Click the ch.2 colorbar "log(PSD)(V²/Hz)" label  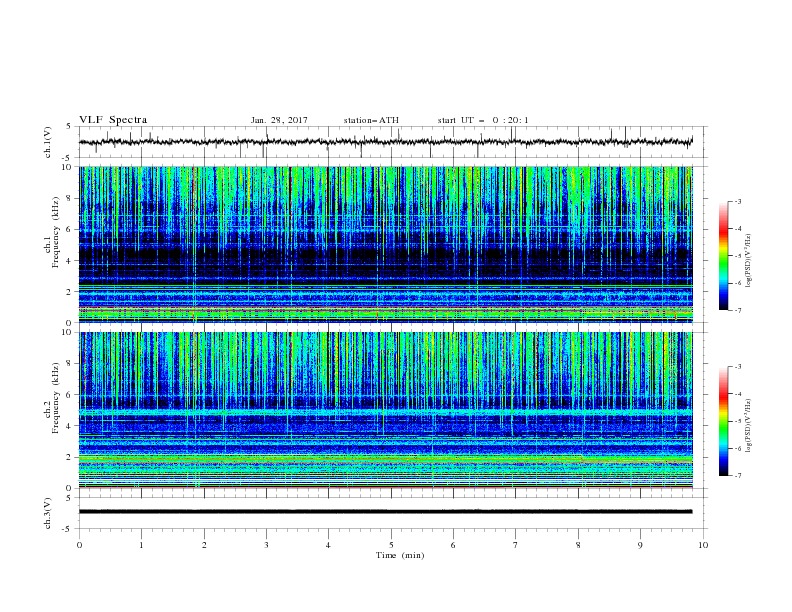[x=748, y=426]
